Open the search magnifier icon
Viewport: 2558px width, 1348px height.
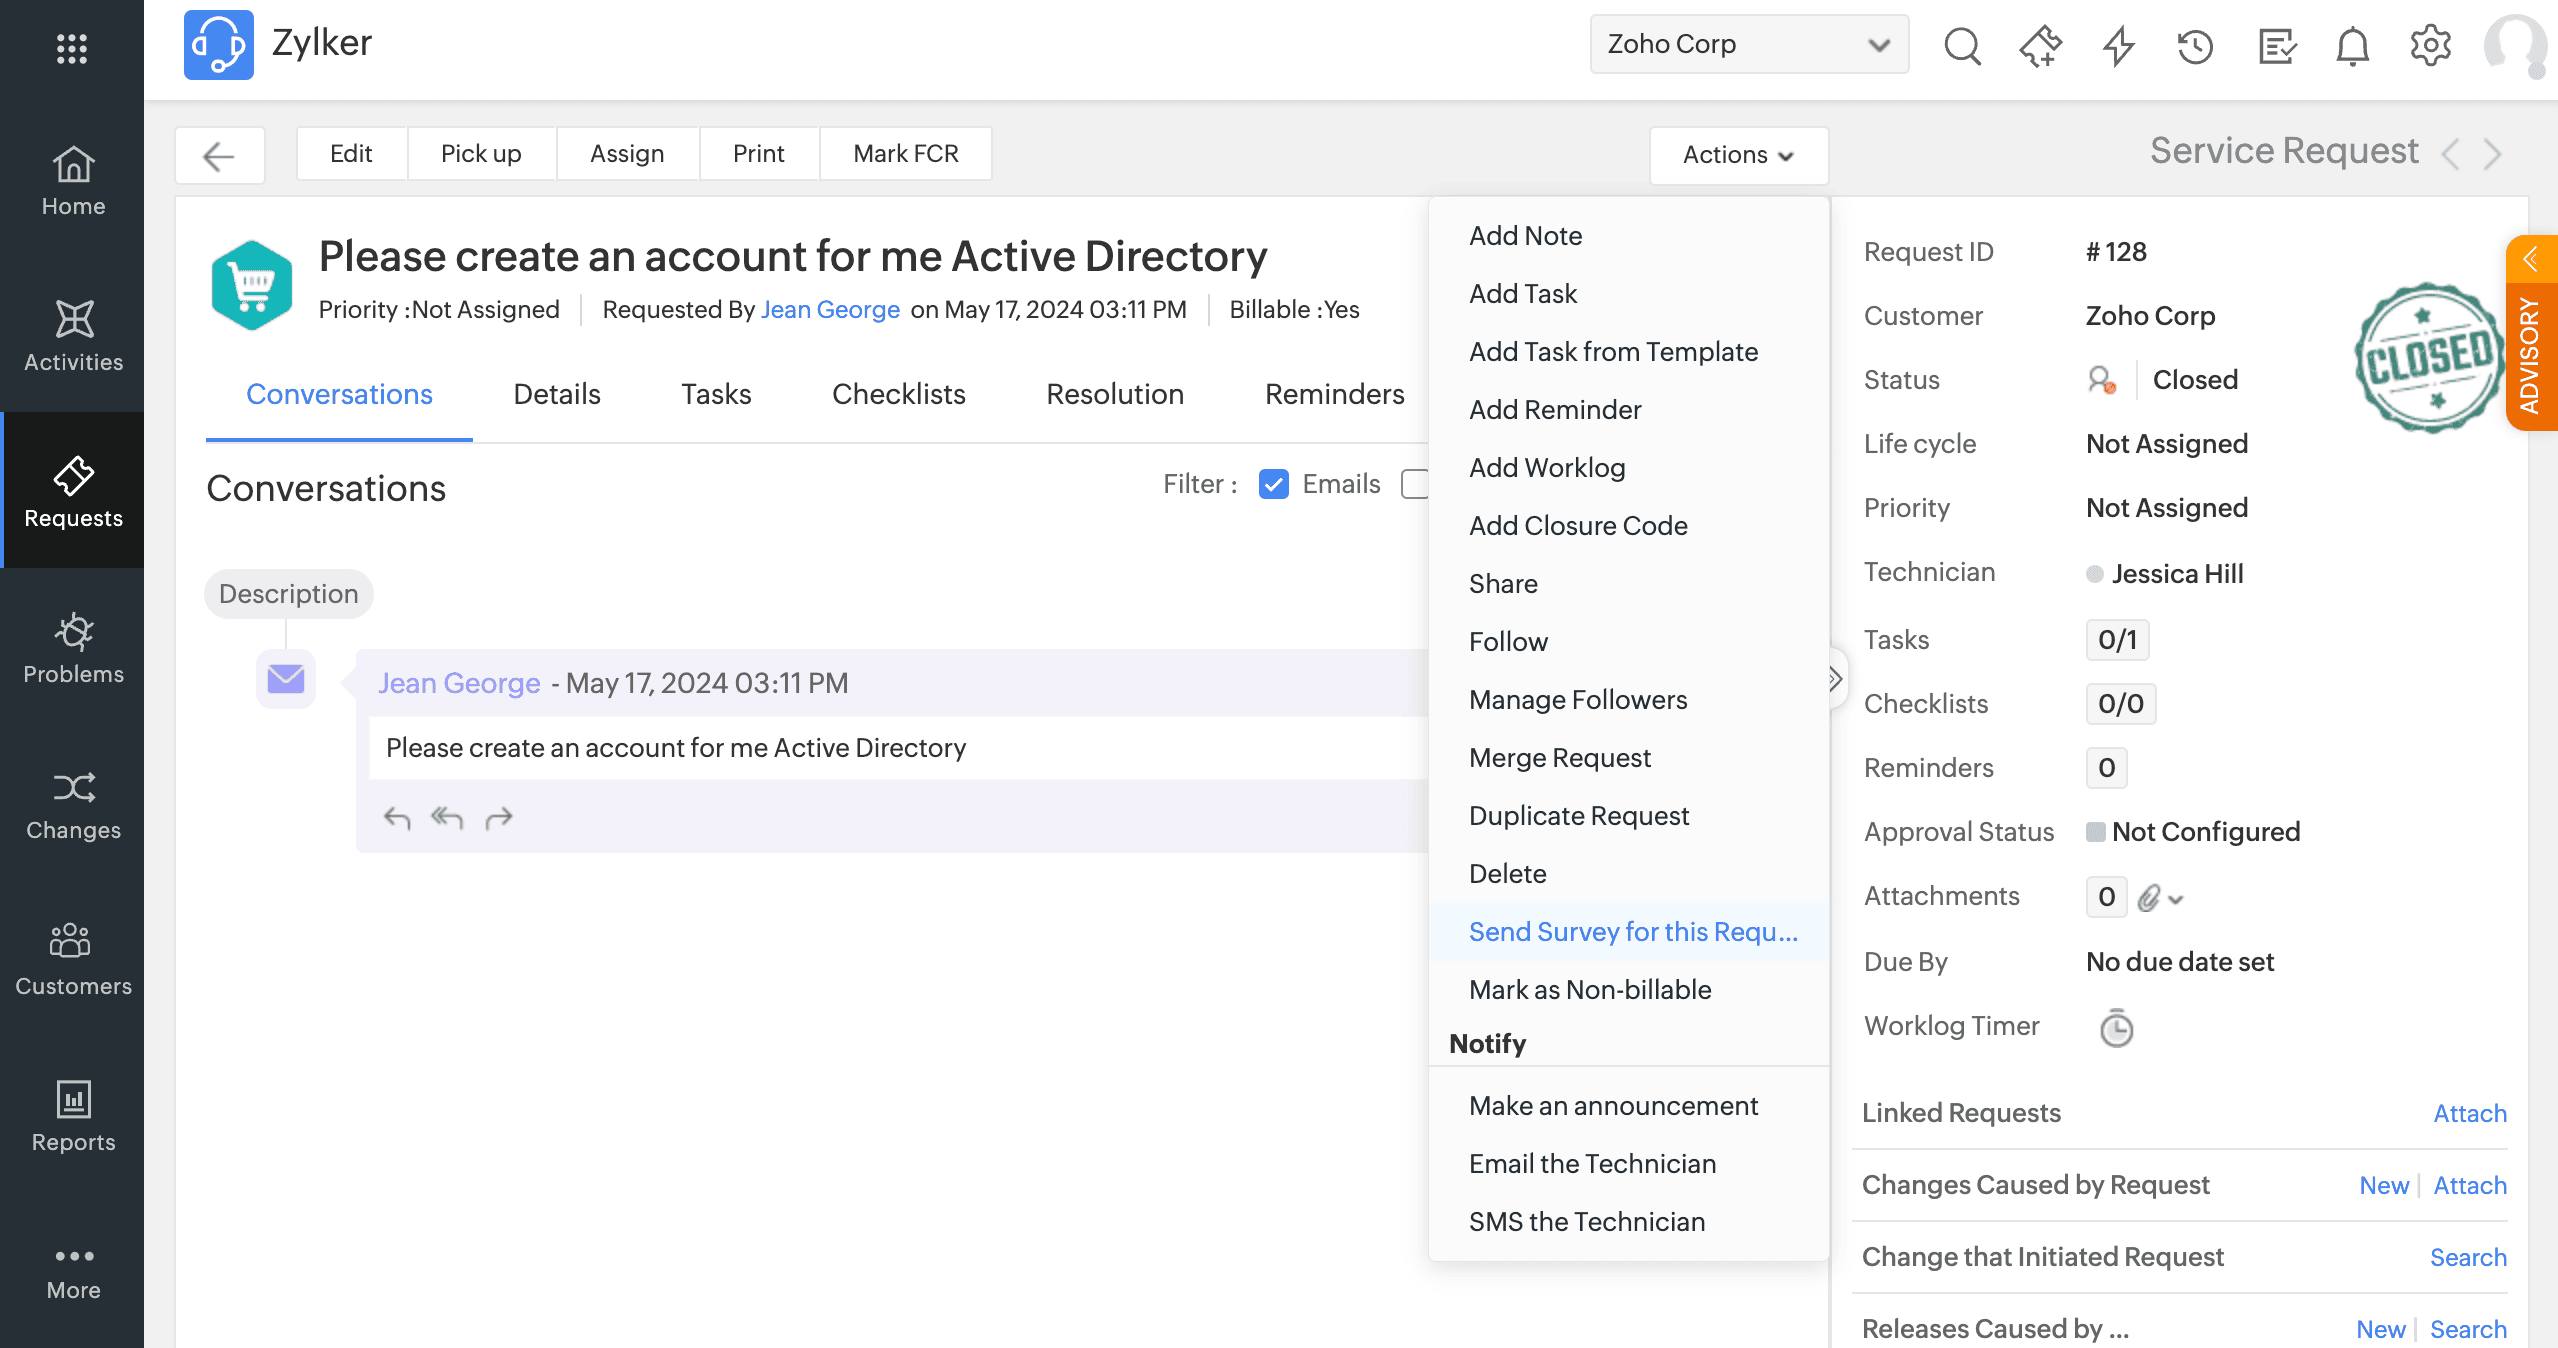(x=1962, y=45)
